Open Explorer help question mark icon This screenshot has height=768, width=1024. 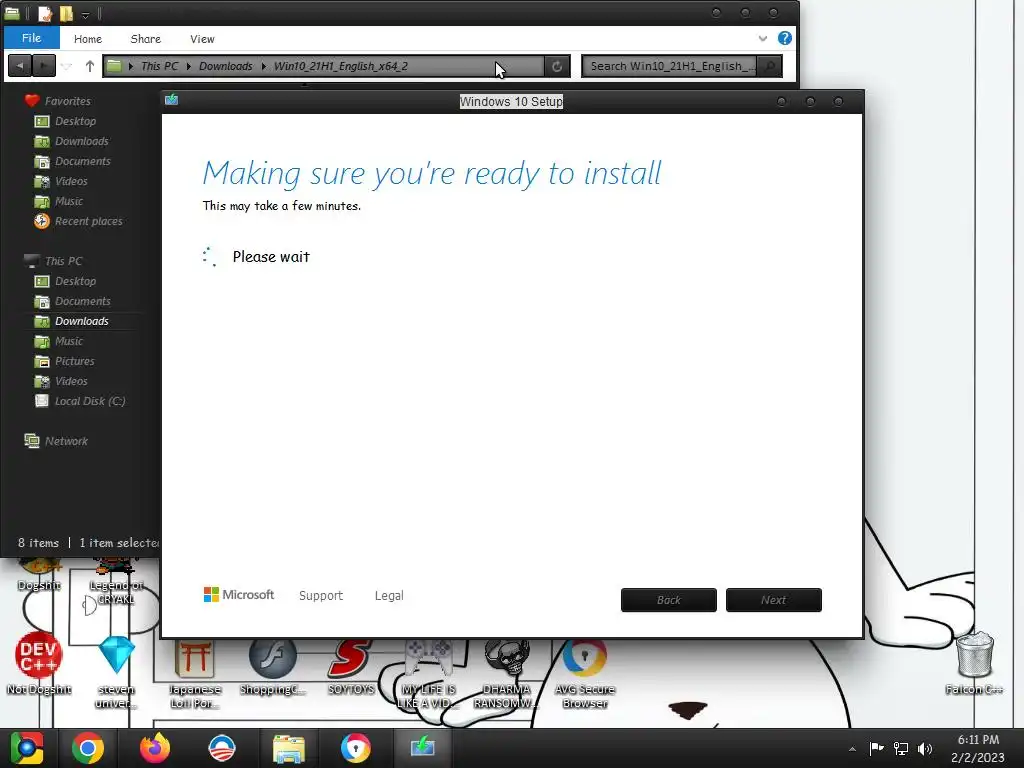785,39
